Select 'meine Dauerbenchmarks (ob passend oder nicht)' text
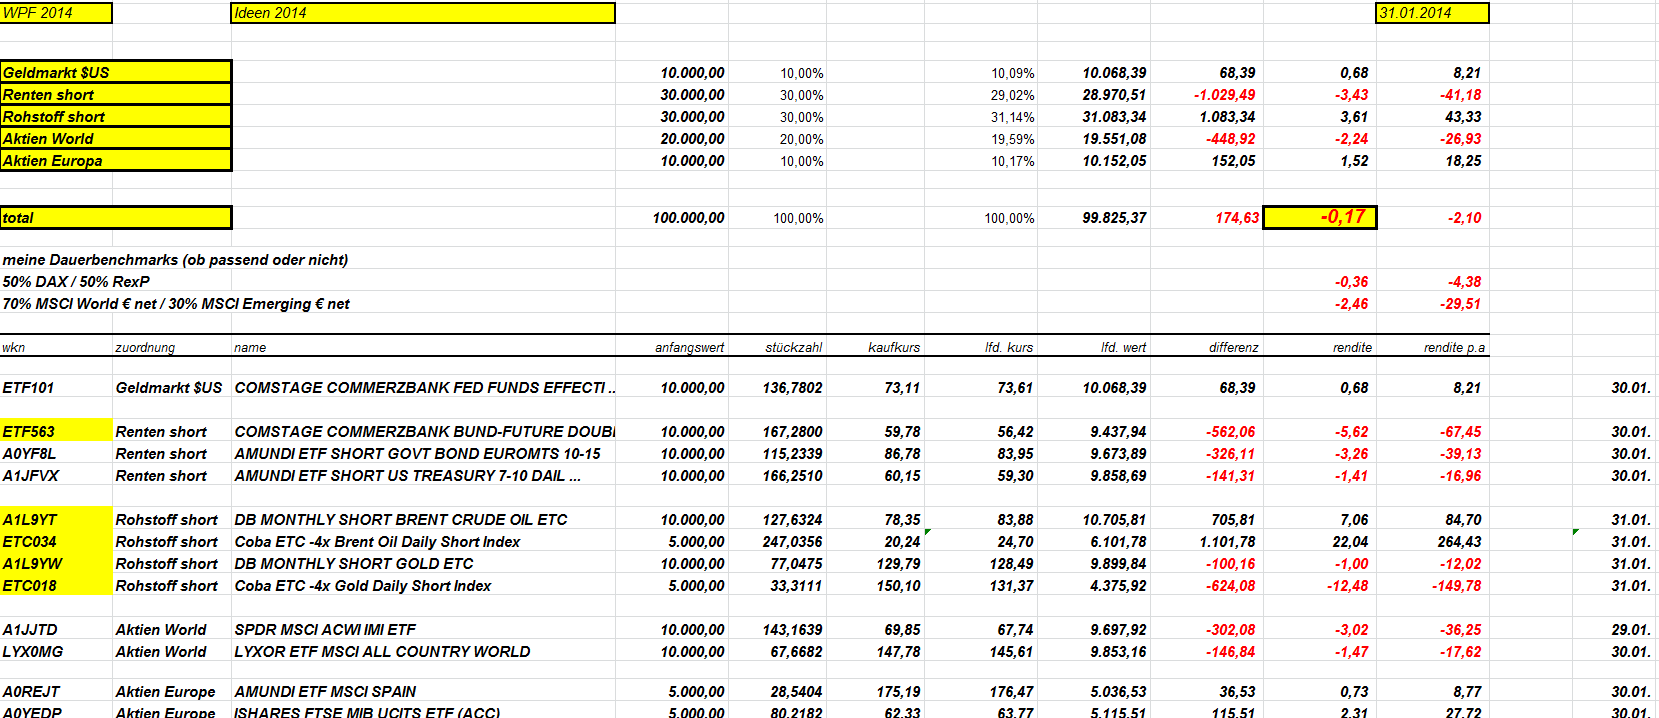This screenshot has height=718, width=1659. 175,260
